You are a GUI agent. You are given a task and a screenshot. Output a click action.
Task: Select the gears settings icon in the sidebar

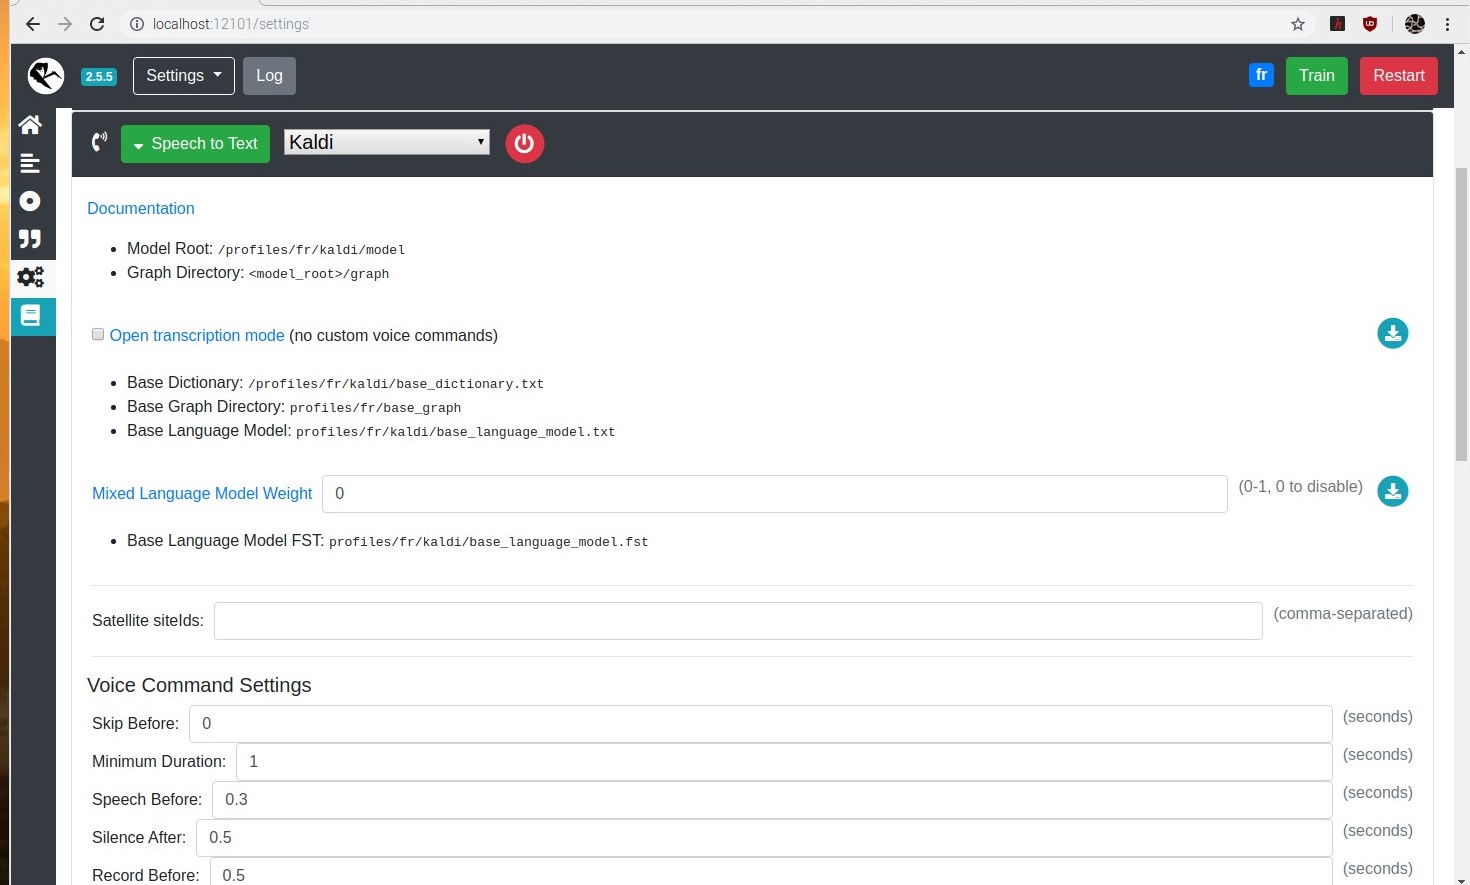[31, 277]
